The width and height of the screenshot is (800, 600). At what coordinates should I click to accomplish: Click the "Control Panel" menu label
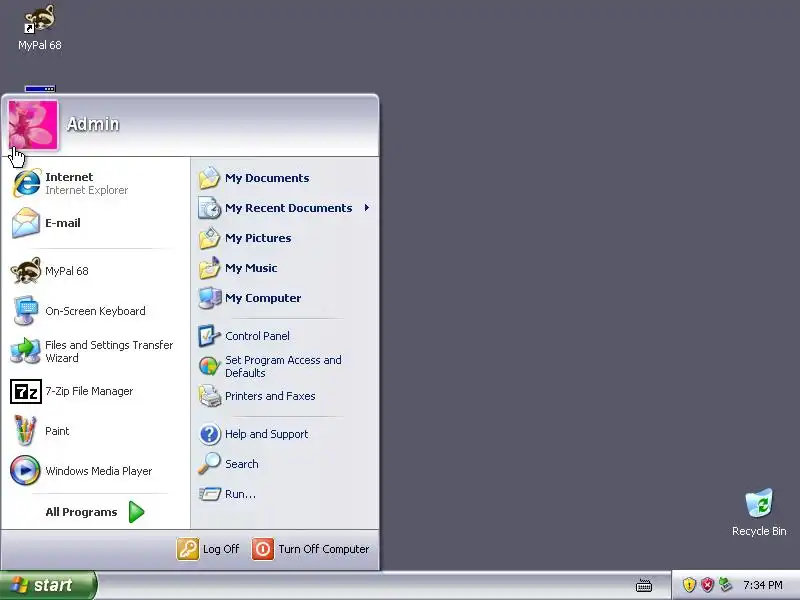[257, 336]
